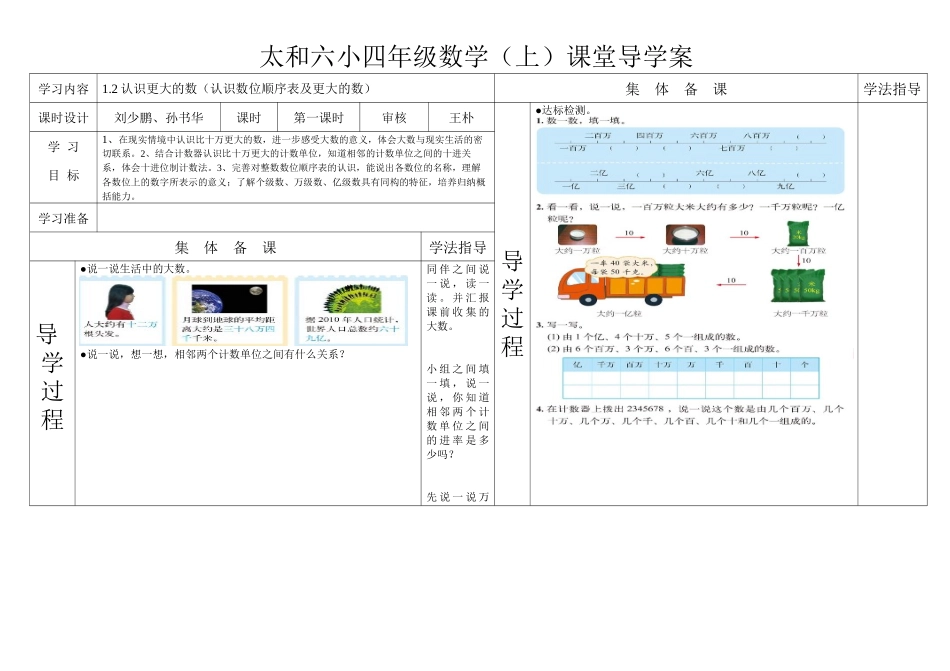Click exercise 4 about 2345678 on counter

pos(689,415)
